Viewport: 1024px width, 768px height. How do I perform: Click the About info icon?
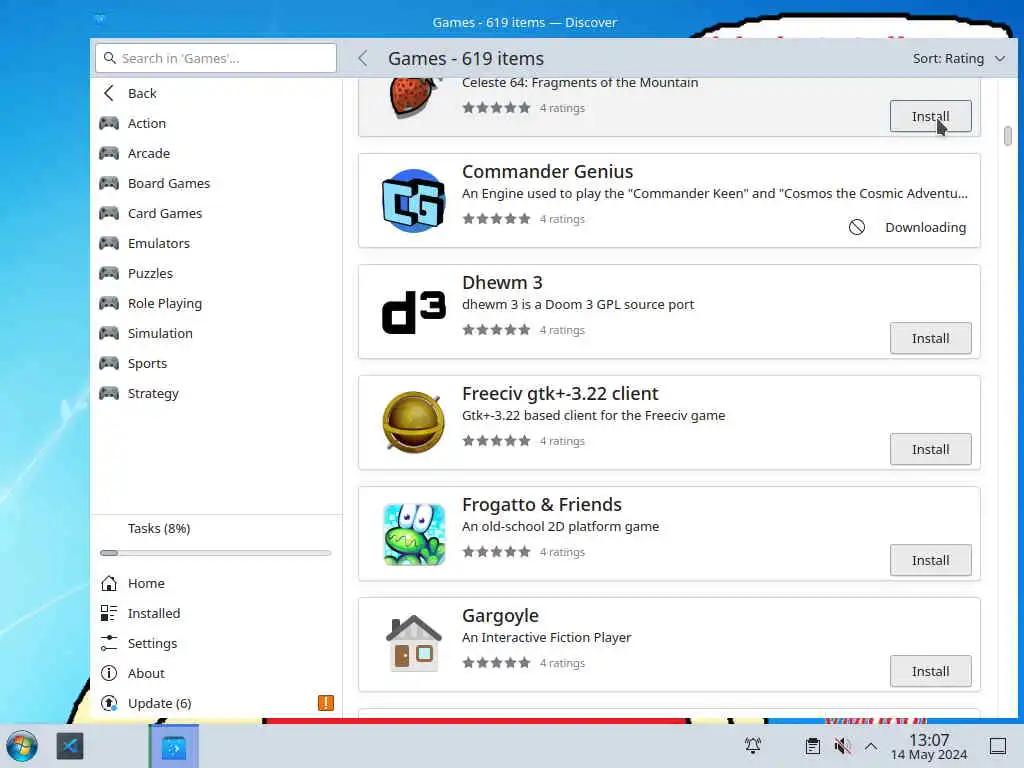tap(109, 673)
